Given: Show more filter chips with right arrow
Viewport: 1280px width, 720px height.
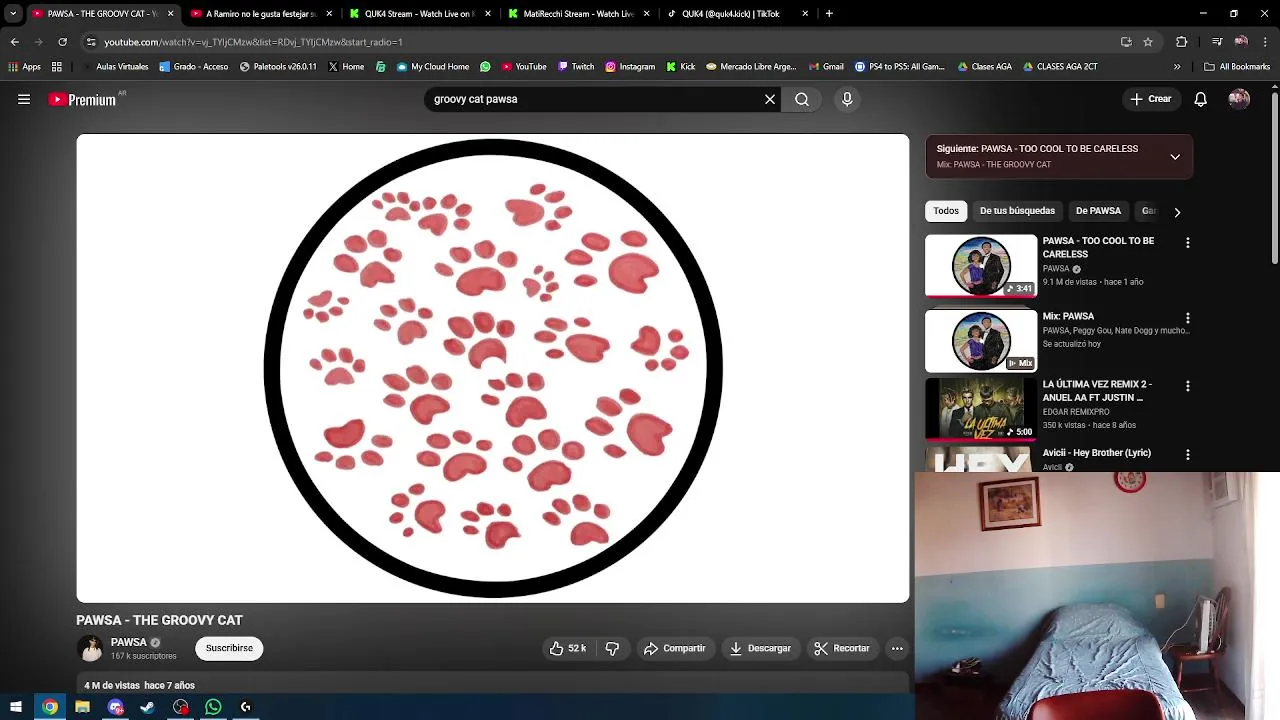Looking at the screenshot, I should coord(1177,212).
